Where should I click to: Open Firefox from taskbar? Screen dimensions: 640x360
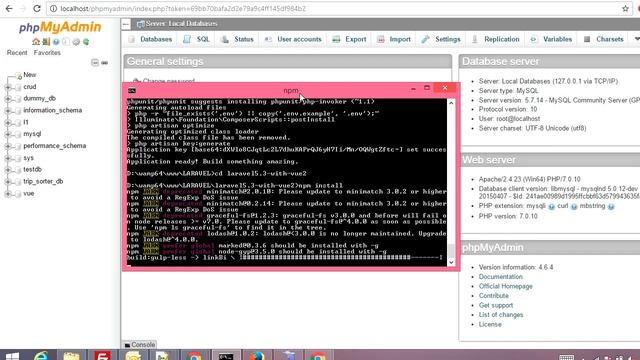256,356
